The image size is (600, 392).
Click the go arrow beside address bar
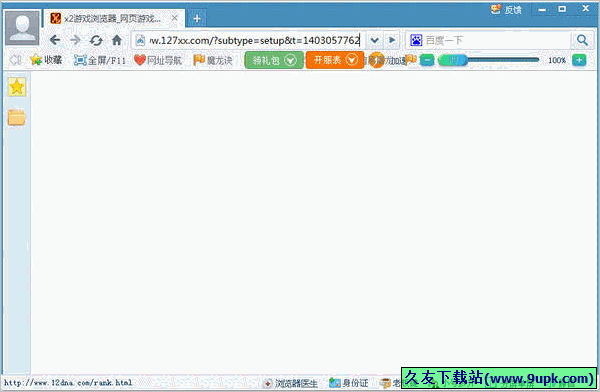(x=391, y=40)
